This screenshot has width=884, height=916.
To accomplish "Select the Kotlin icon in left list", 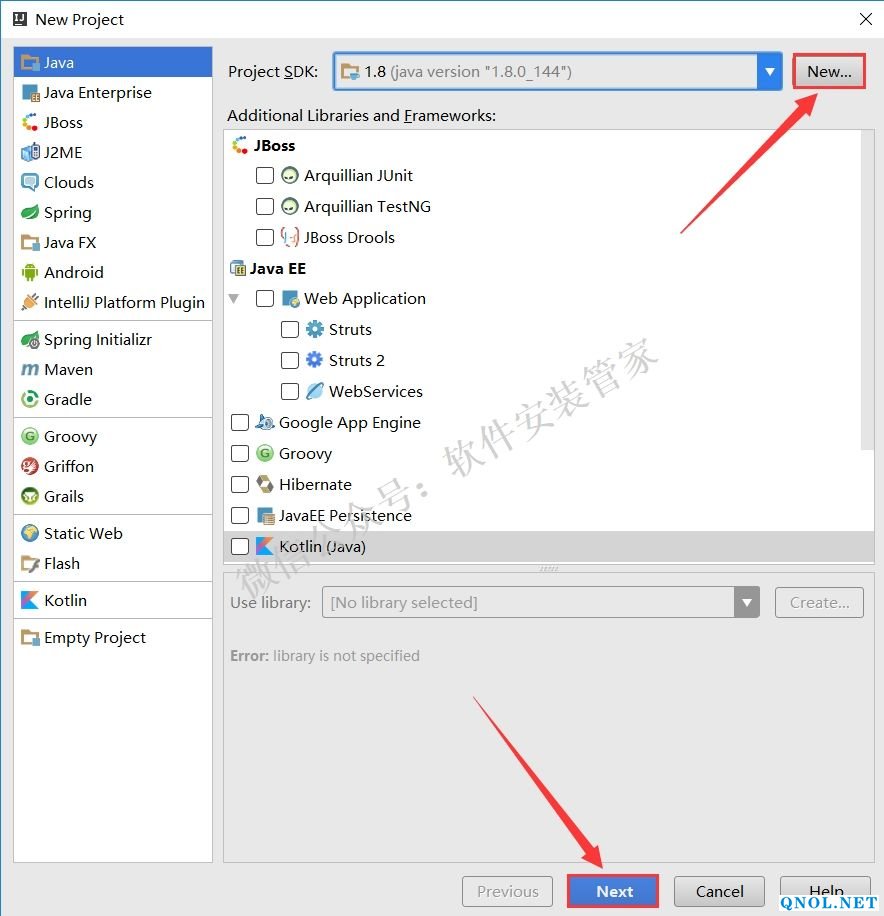I will (29, 600).
